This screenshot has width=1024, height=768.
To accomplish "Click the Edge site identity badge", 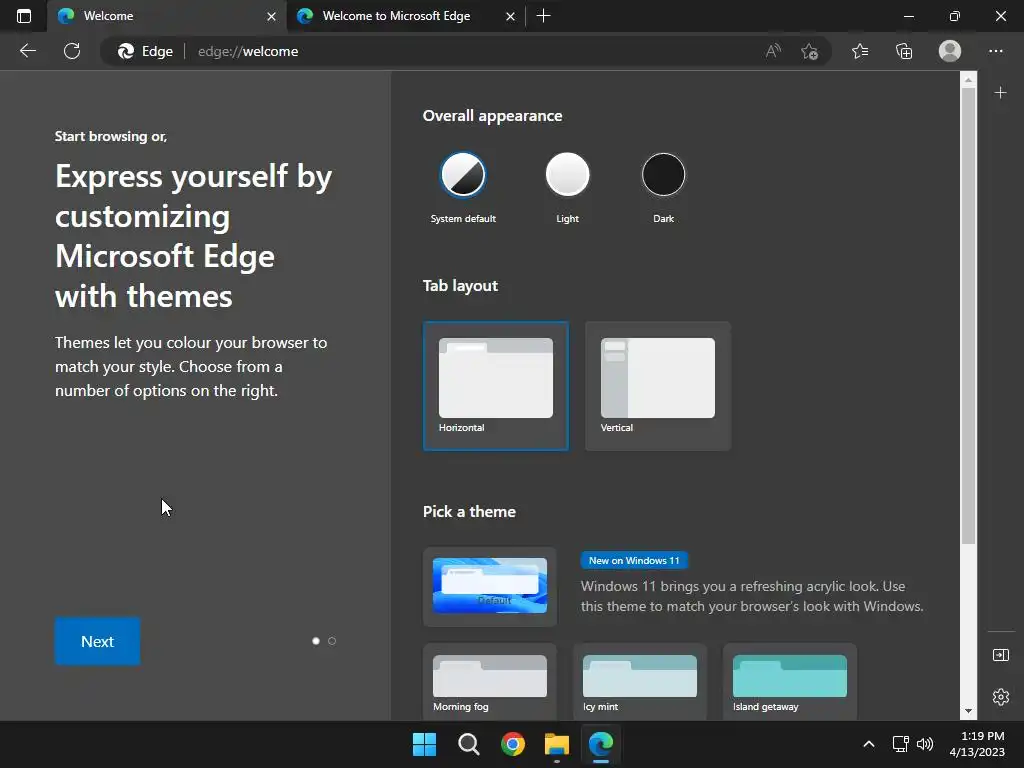I will [145, 51].
